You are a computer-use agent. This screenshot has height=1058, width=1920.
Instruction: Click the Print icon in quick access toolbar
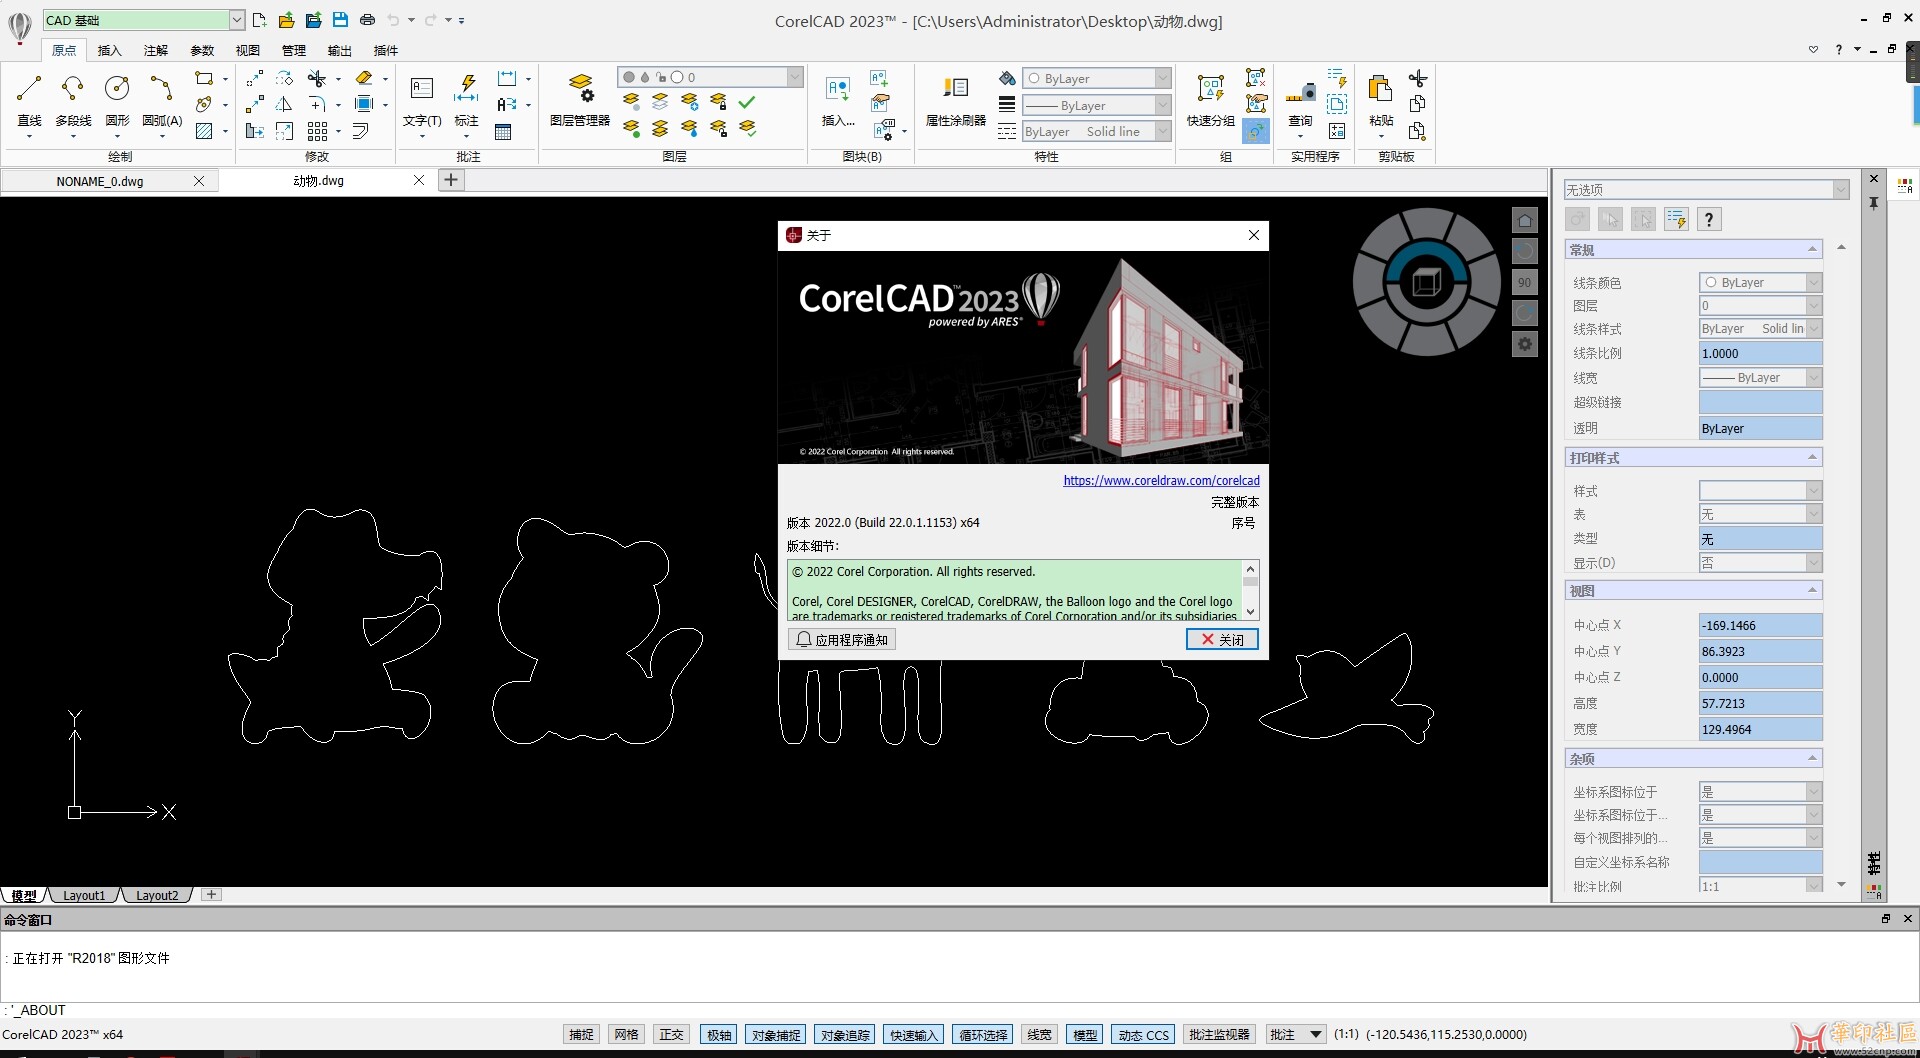coord(367,20)
